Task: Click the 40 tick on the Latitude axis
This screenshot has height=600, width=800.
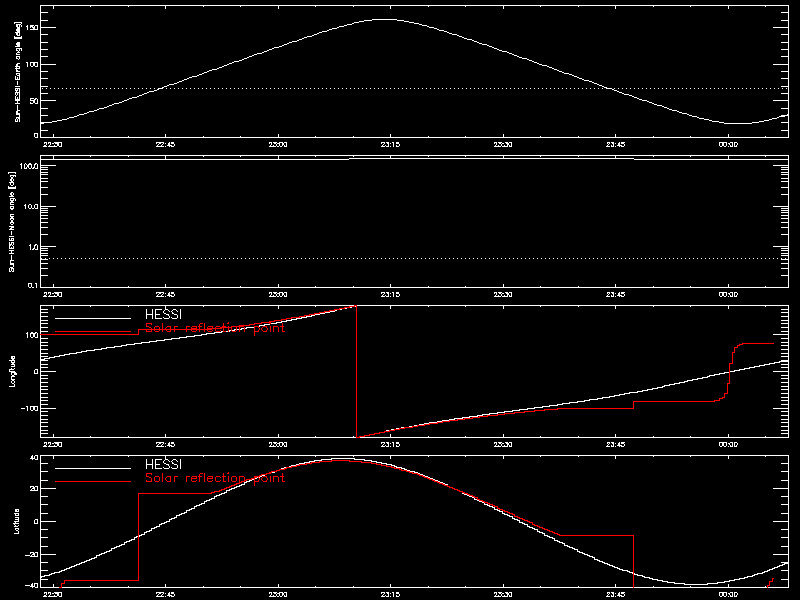Action: (34, 458)
